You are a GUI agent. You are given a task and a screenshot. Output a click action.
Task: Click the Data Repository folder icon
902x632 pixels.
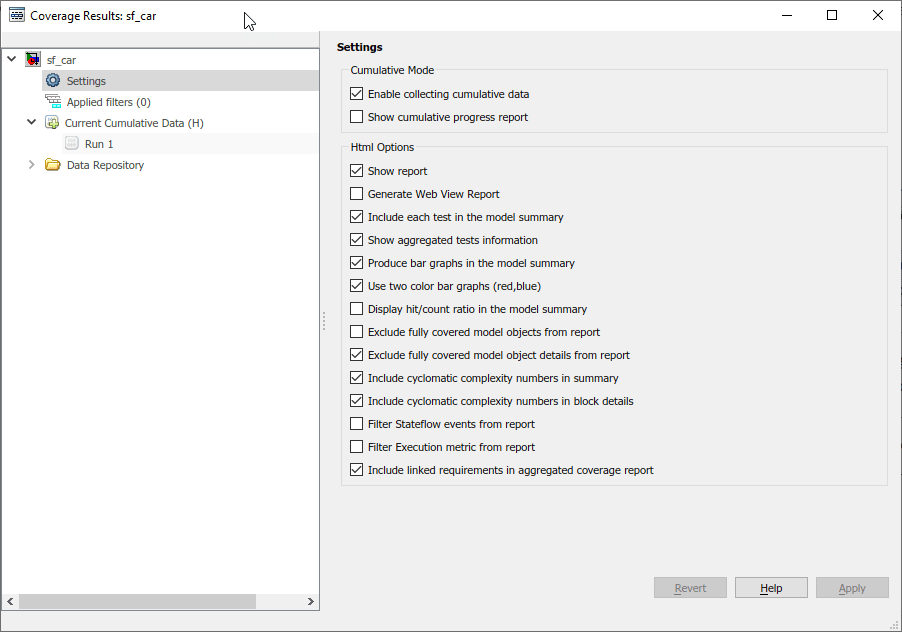click(53, 164)
